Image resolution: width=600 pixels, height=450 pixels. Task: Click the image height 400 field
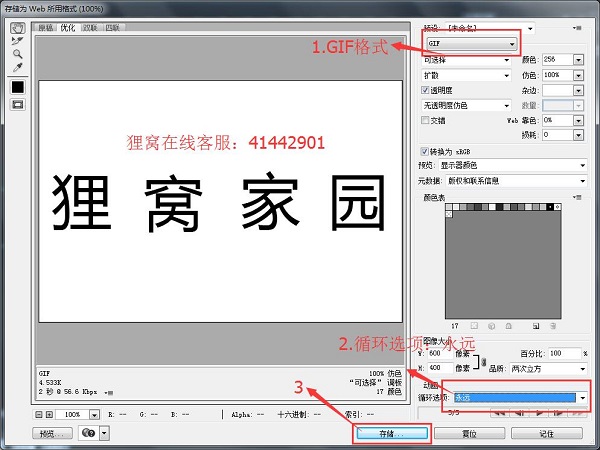tap(440, 368)
